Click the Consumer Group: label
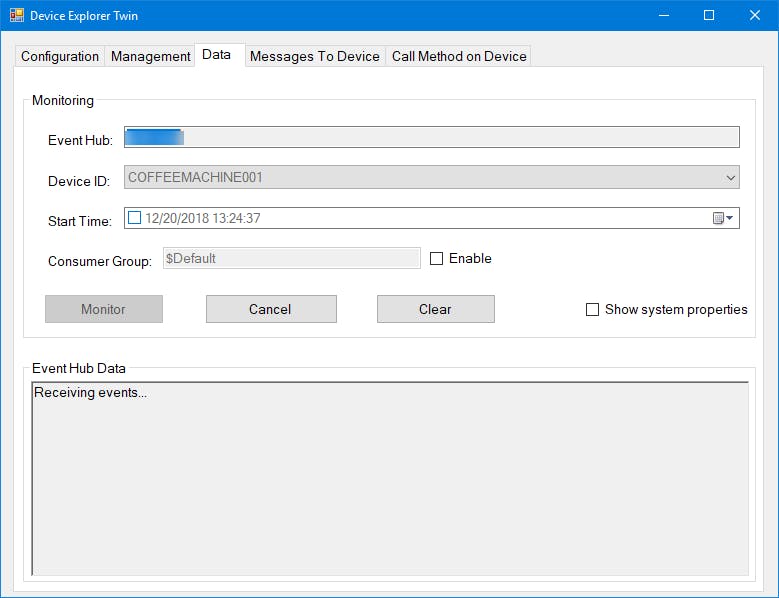This screenshot has width=779, height=598. click(100, 261)
